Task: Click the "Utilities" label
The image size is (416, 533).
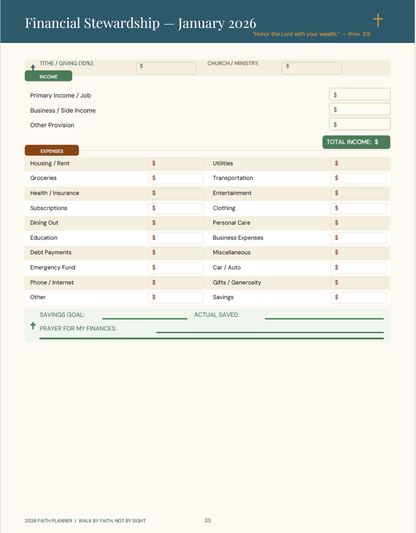Action: (x=223, y=164)
